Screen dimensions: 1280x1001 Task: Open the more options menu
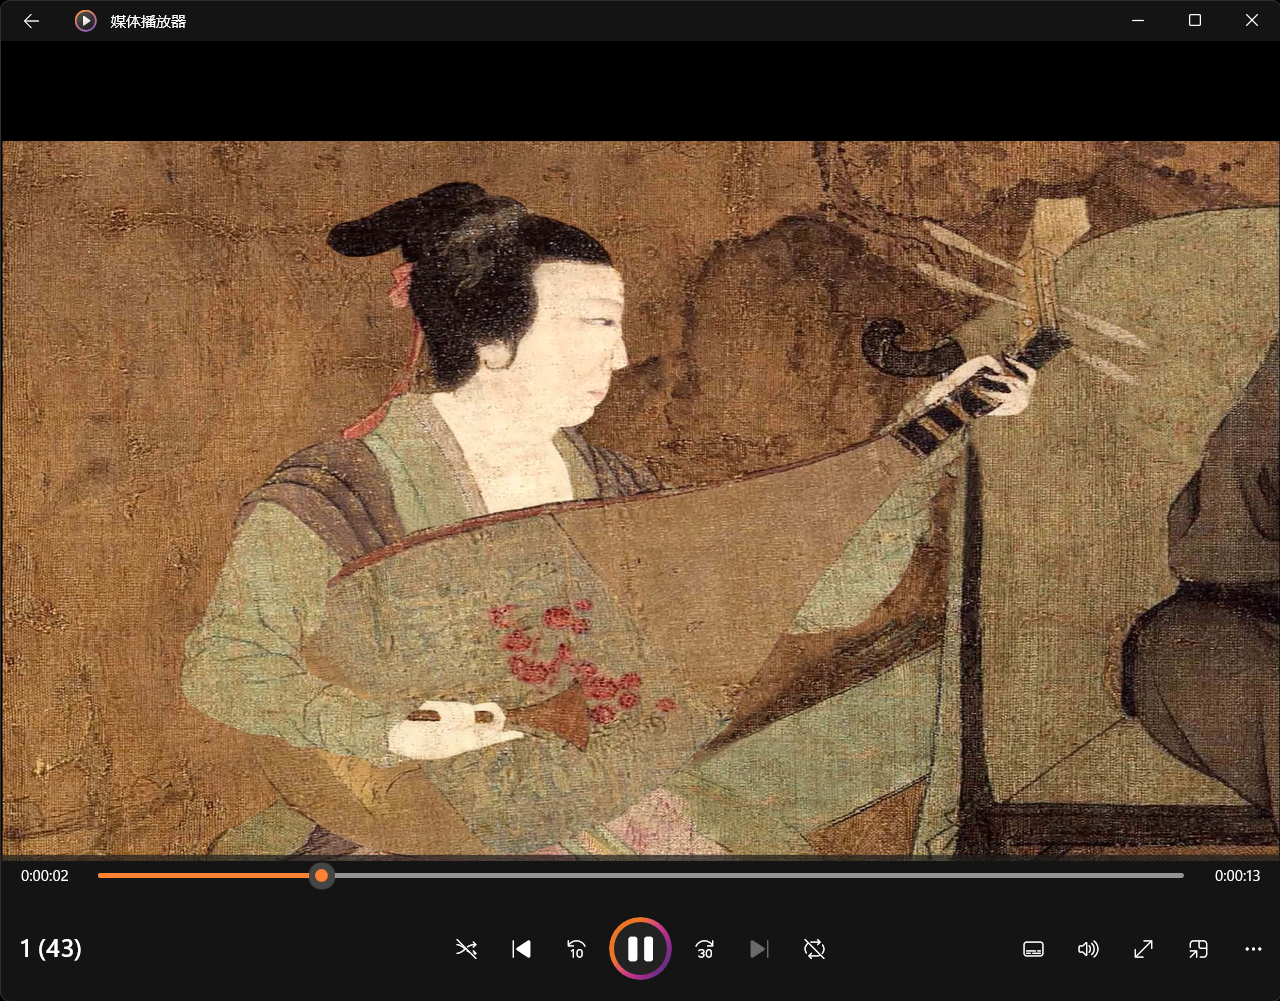(x=1253, y=949)
